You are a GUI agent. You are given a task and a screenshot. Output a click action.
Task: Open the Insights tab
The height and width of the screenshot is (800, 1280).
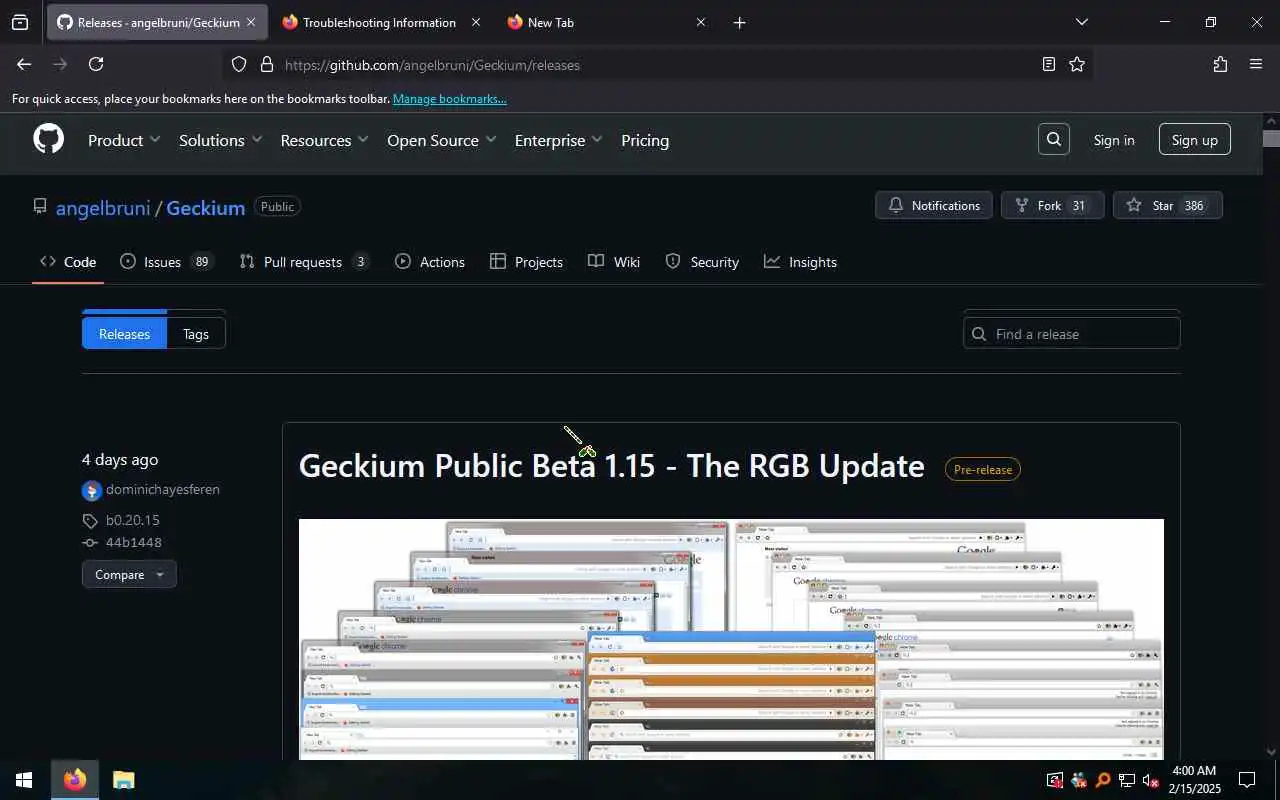[800, 262]
